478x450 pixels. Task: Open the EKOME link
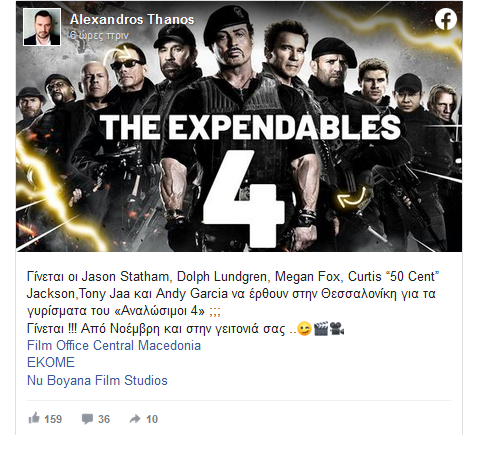pyautogui.click(x=51, y=362)
